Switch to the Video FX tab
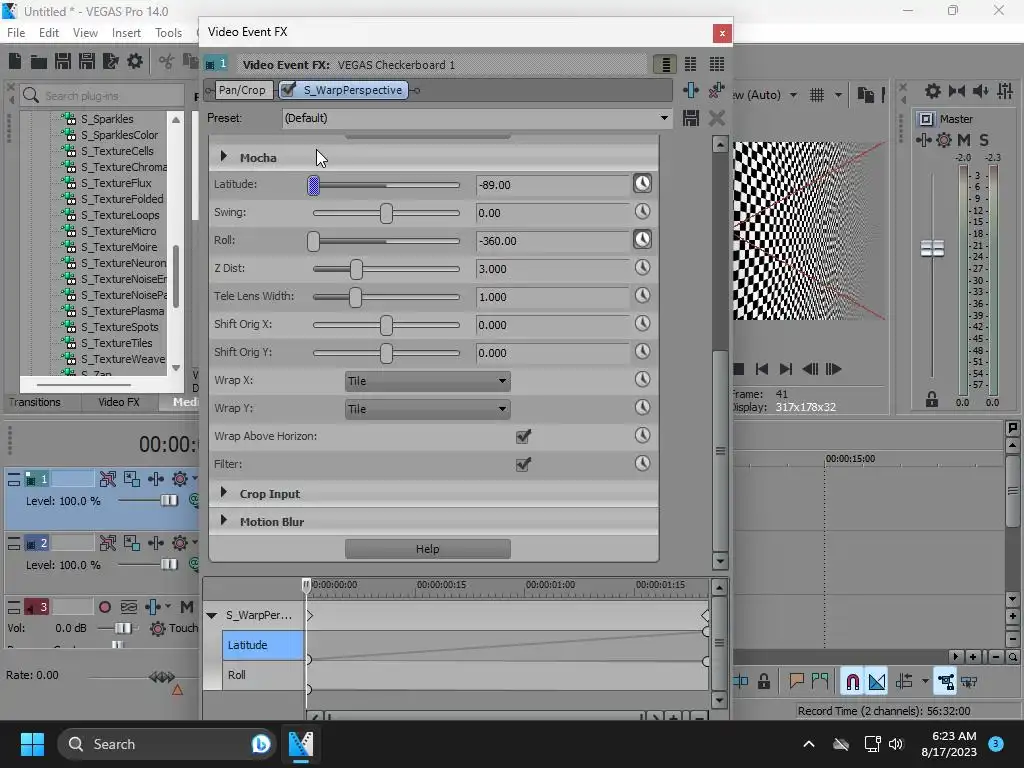 pos(119,402)
